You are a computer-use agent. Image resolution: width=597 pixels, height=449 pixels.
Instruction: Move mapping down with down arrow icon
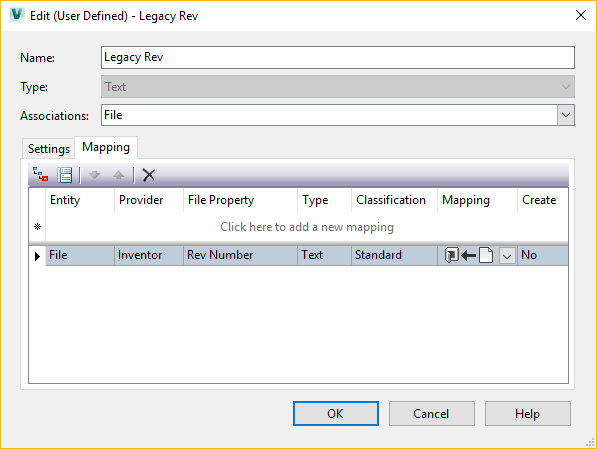click(94, 175)
